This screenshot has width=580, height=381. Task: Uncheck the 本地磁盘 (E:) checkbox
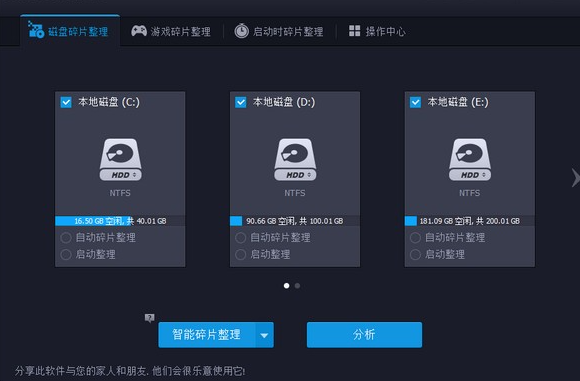tap(415, 102)
